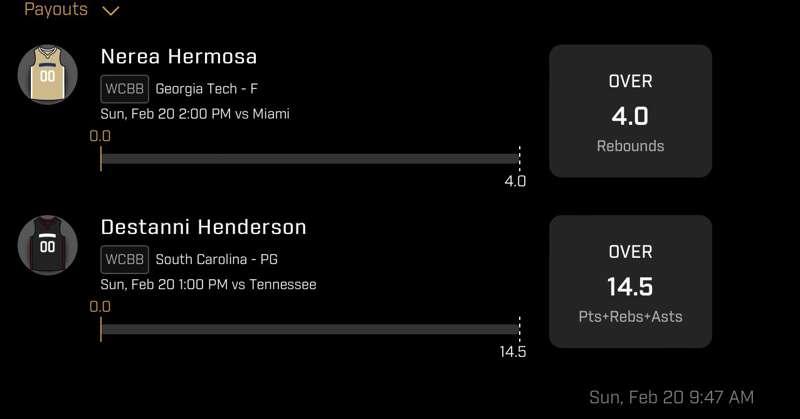Open the Destanni Henderson player name
This screenshot has height=419, width=800.
(204, 227)
